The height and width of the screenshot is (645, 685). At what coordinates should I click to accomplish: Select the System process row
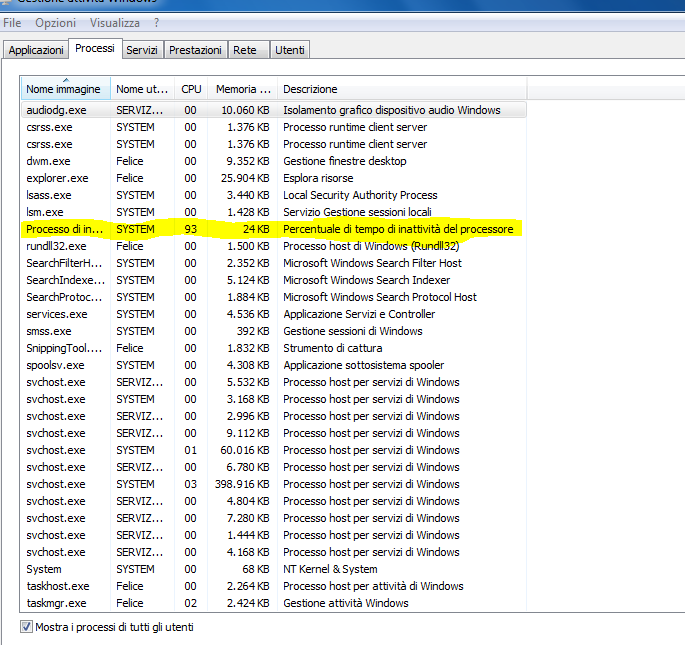(273, 569)
